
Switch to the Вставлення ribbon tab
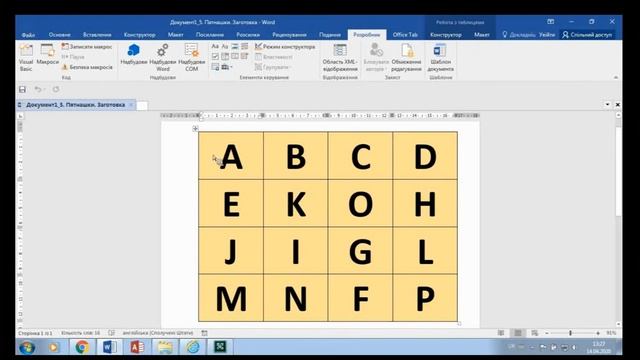tap(97, 35)
